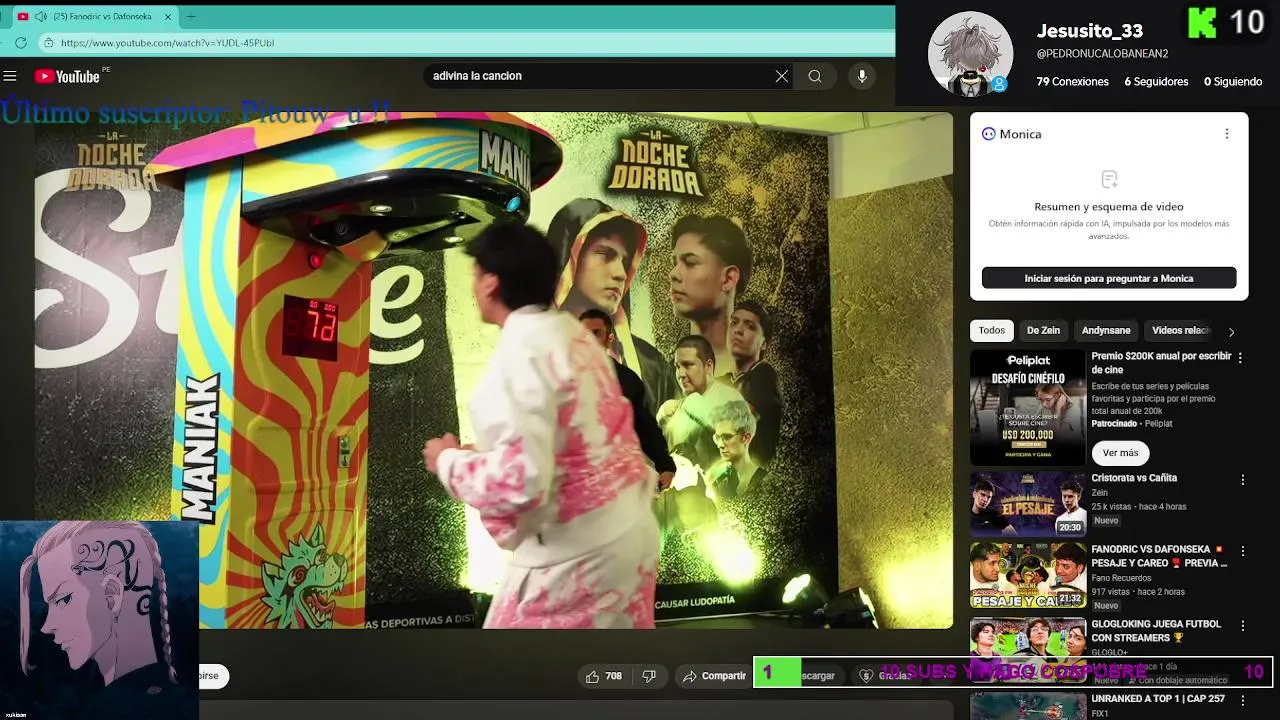Click the green Kick K logo
This screenshot has height=720, width=1280.
[1201, 22]
